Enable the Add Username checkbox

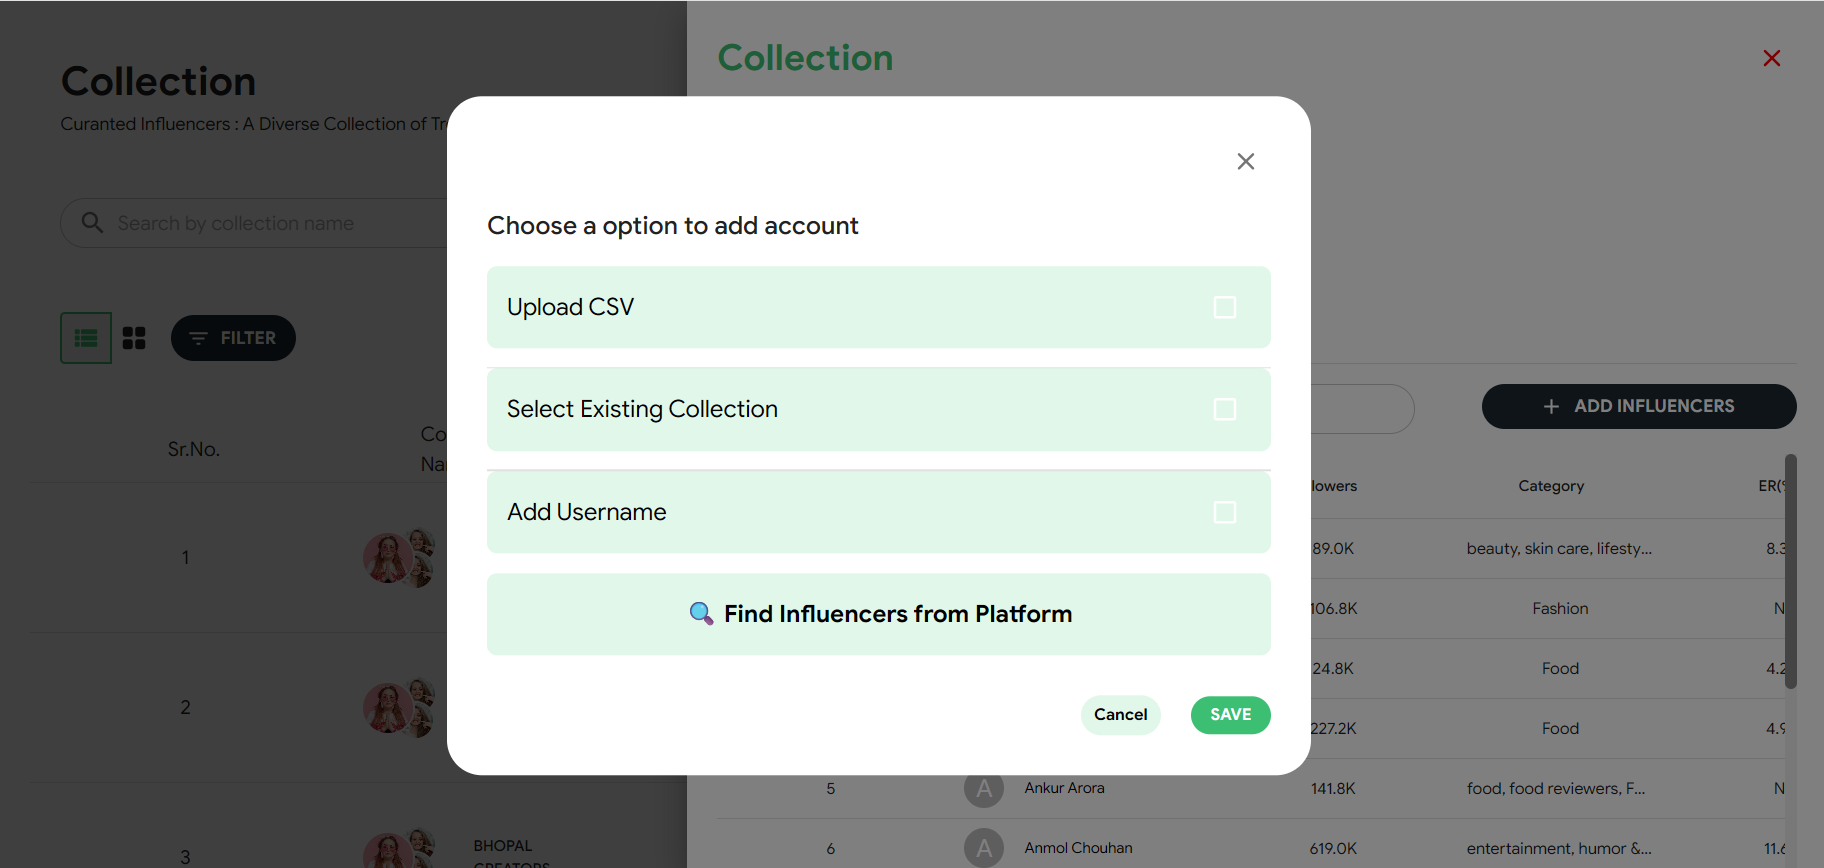tap(1224, 512)
